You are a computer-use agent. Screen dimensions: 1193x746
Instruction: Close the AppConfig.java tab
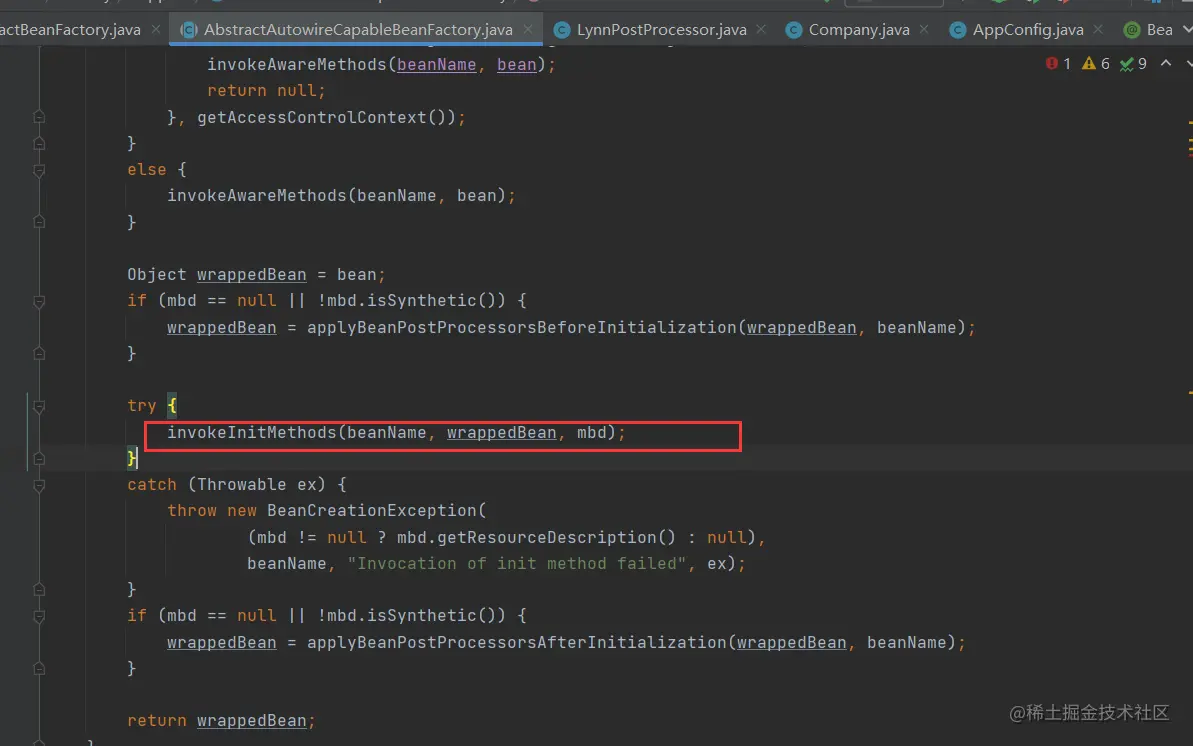[x=1098, y=30]
